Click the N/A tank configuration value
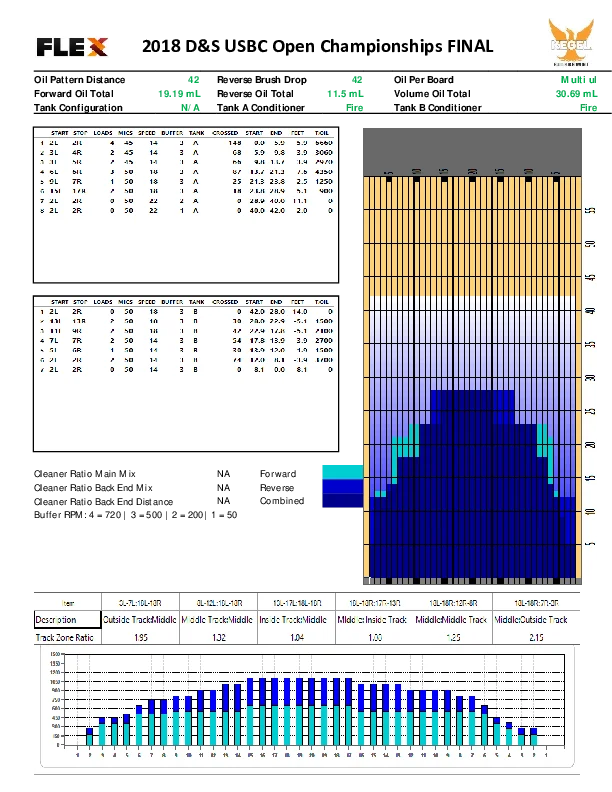 190,108
